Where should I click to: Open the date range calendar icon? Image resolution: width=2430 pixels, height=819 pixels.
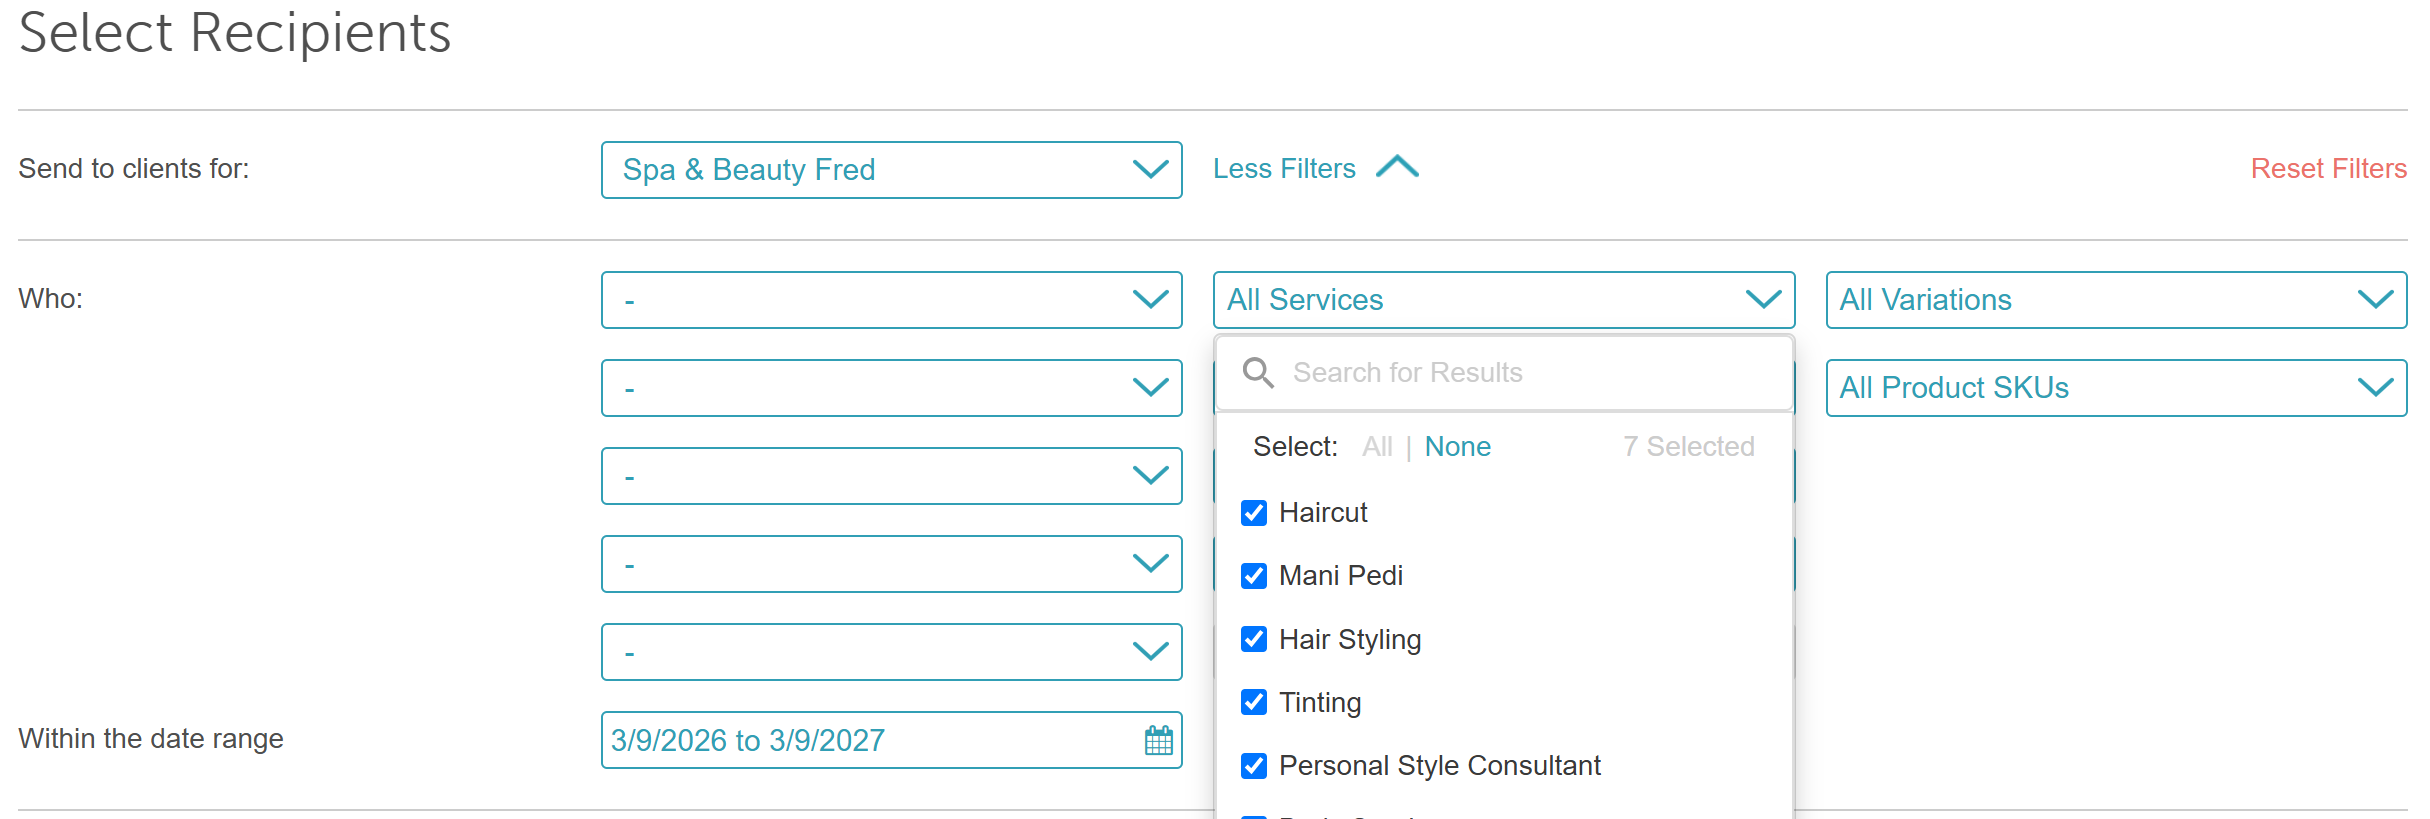click(x=1158, y=740)
